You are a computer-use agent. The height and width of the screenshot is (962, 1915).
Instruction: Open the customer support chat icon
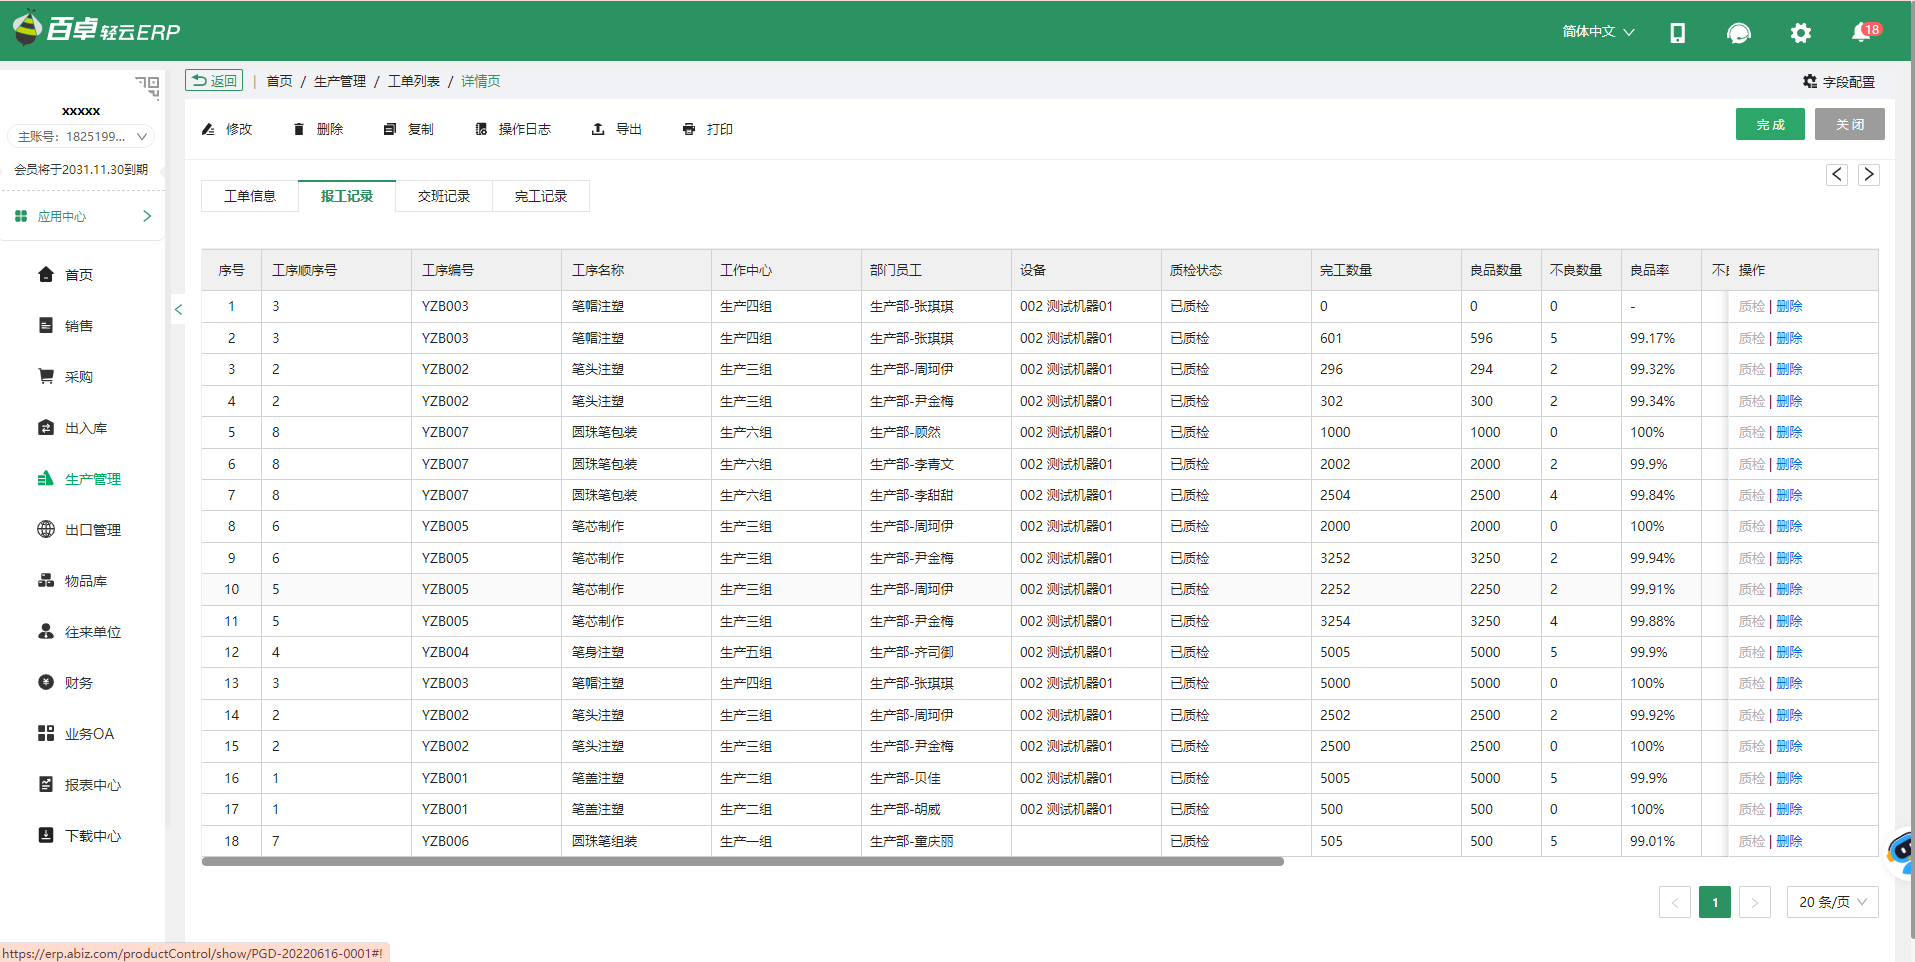click(1738, 33)
